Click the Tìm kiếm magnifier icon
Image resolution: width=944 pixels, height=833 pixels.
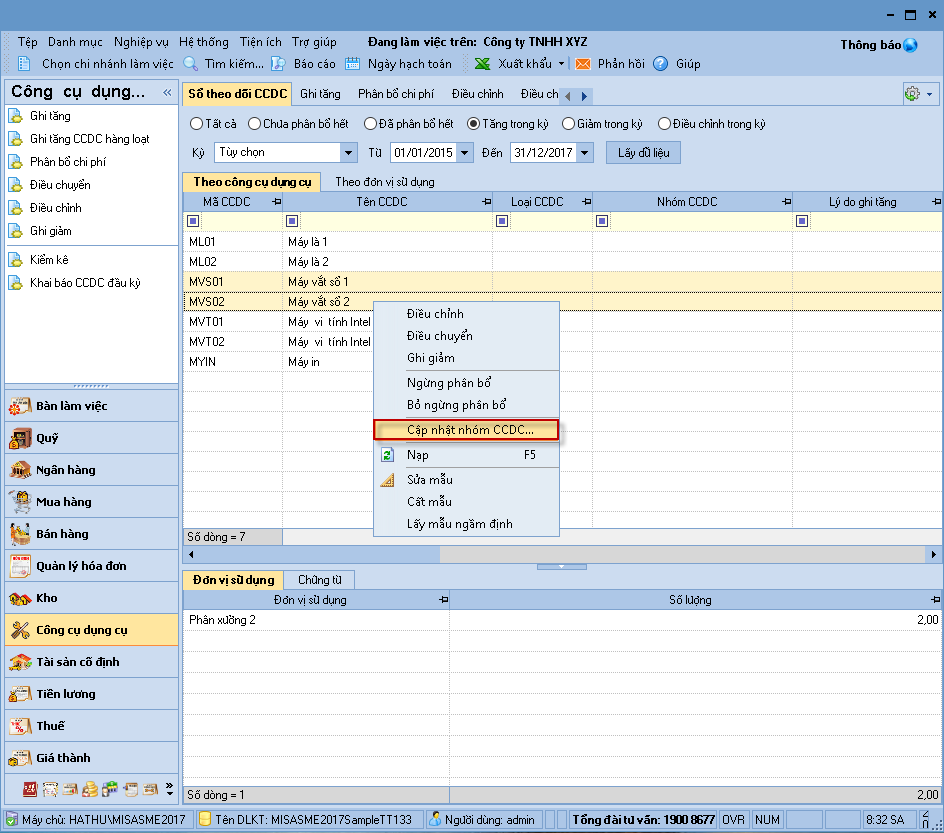click(x=191, y=64)
